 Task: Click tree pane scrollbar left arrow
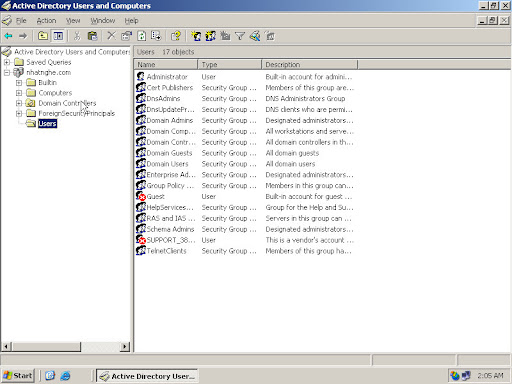pos(6,347)
